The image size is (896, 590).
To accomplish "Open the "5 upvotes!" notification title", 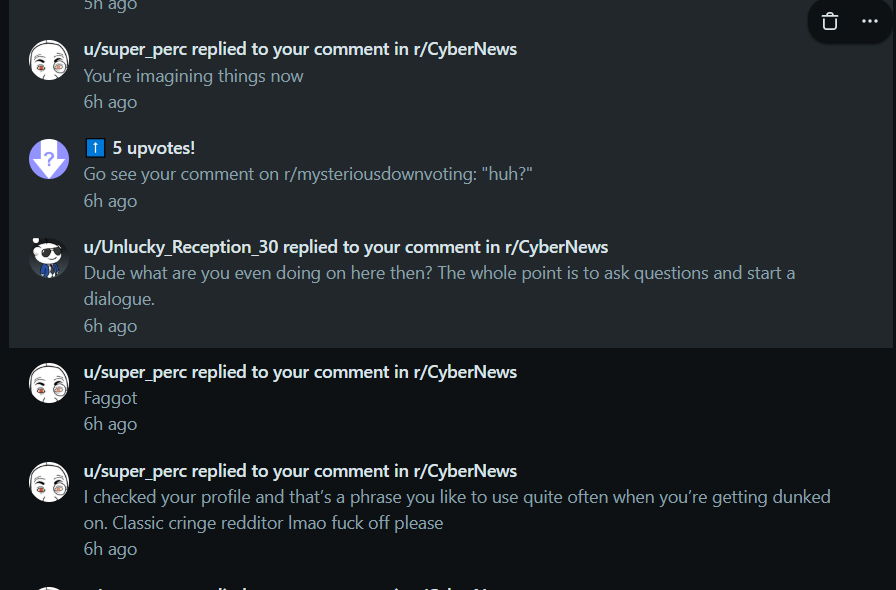I will 153,148.
